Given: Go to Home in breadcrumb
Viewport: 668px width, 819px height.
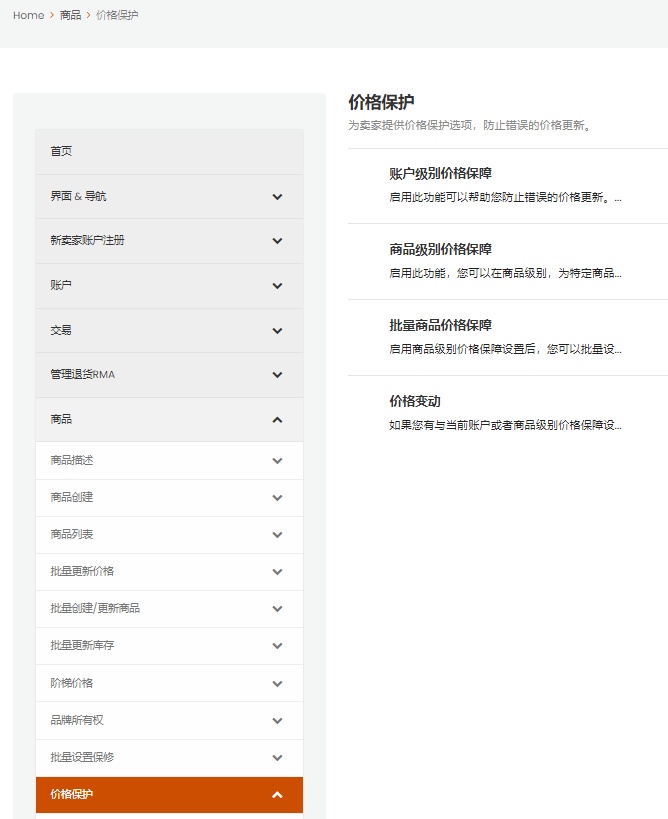Looking at the screenshot, I should click(28, 15).
